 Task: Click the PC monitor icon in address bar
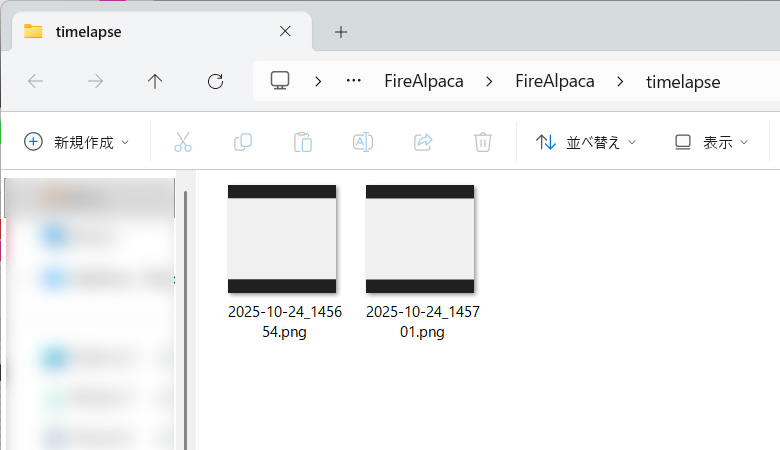point(280,81)
